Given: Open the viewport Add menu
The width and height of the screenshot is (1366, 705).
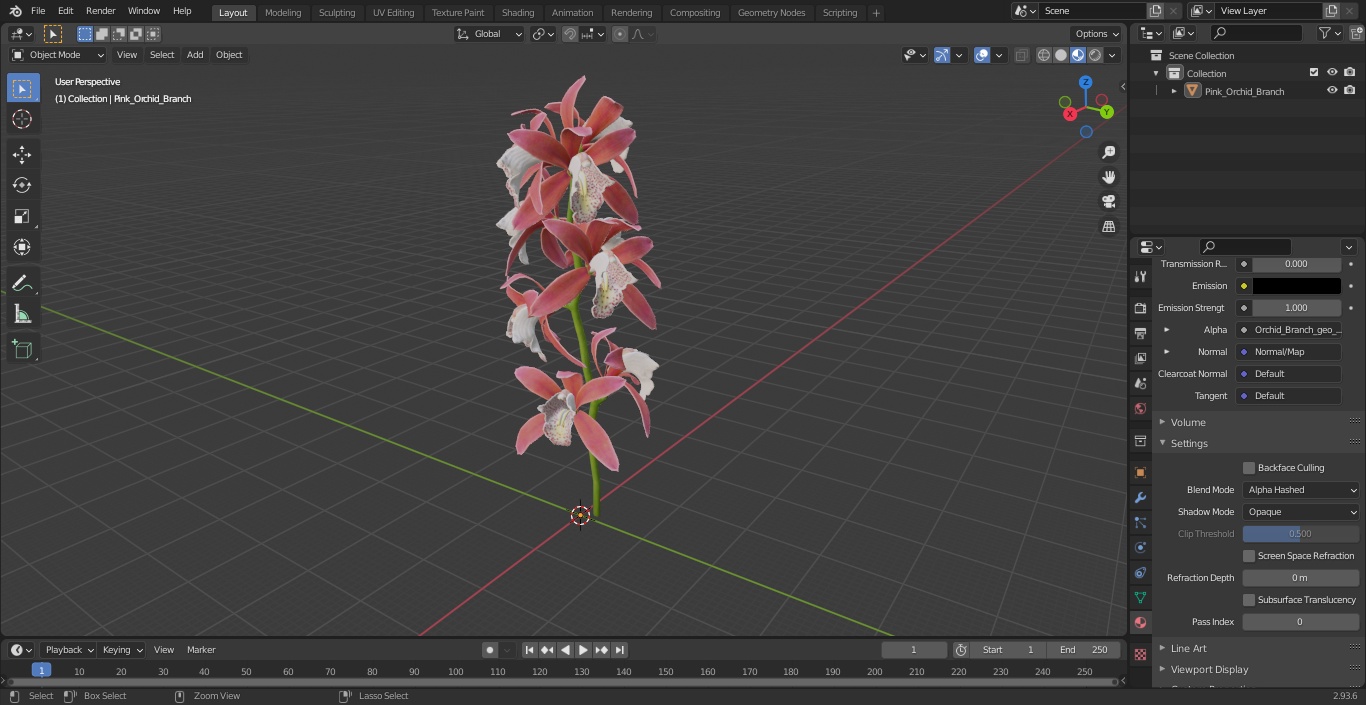Looking at the screenshot, I should pyautogui.click(x=195, y=55).
